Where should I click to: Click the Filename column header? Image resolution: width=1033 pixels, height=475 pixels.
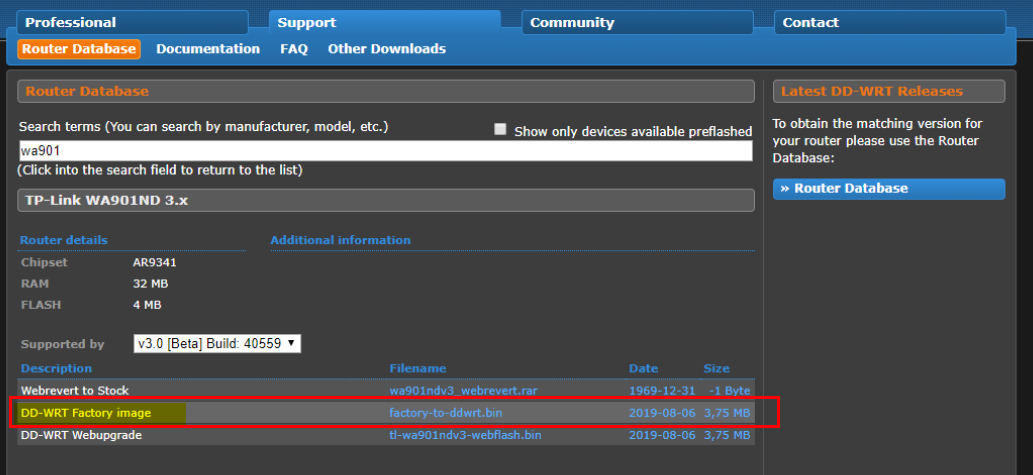(x=418, y=368)
